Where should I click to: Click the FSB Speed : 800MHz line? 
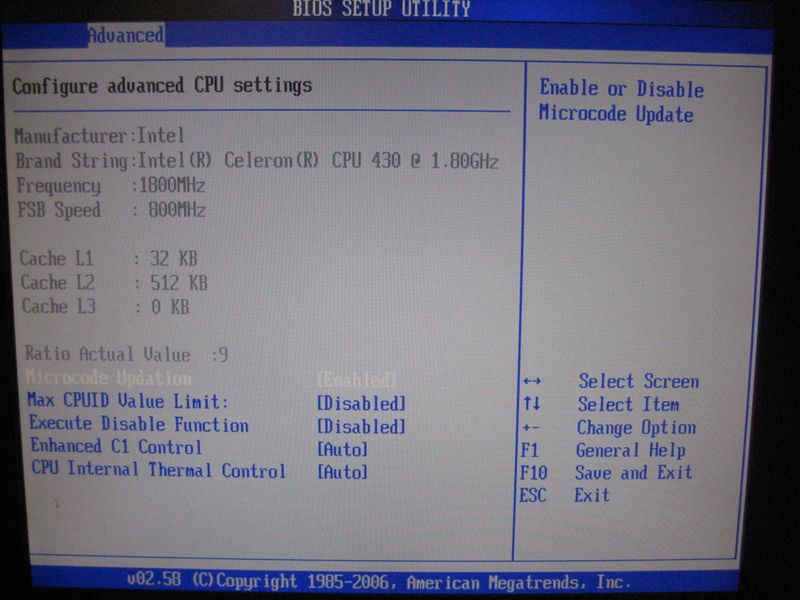tap(112, 210)
